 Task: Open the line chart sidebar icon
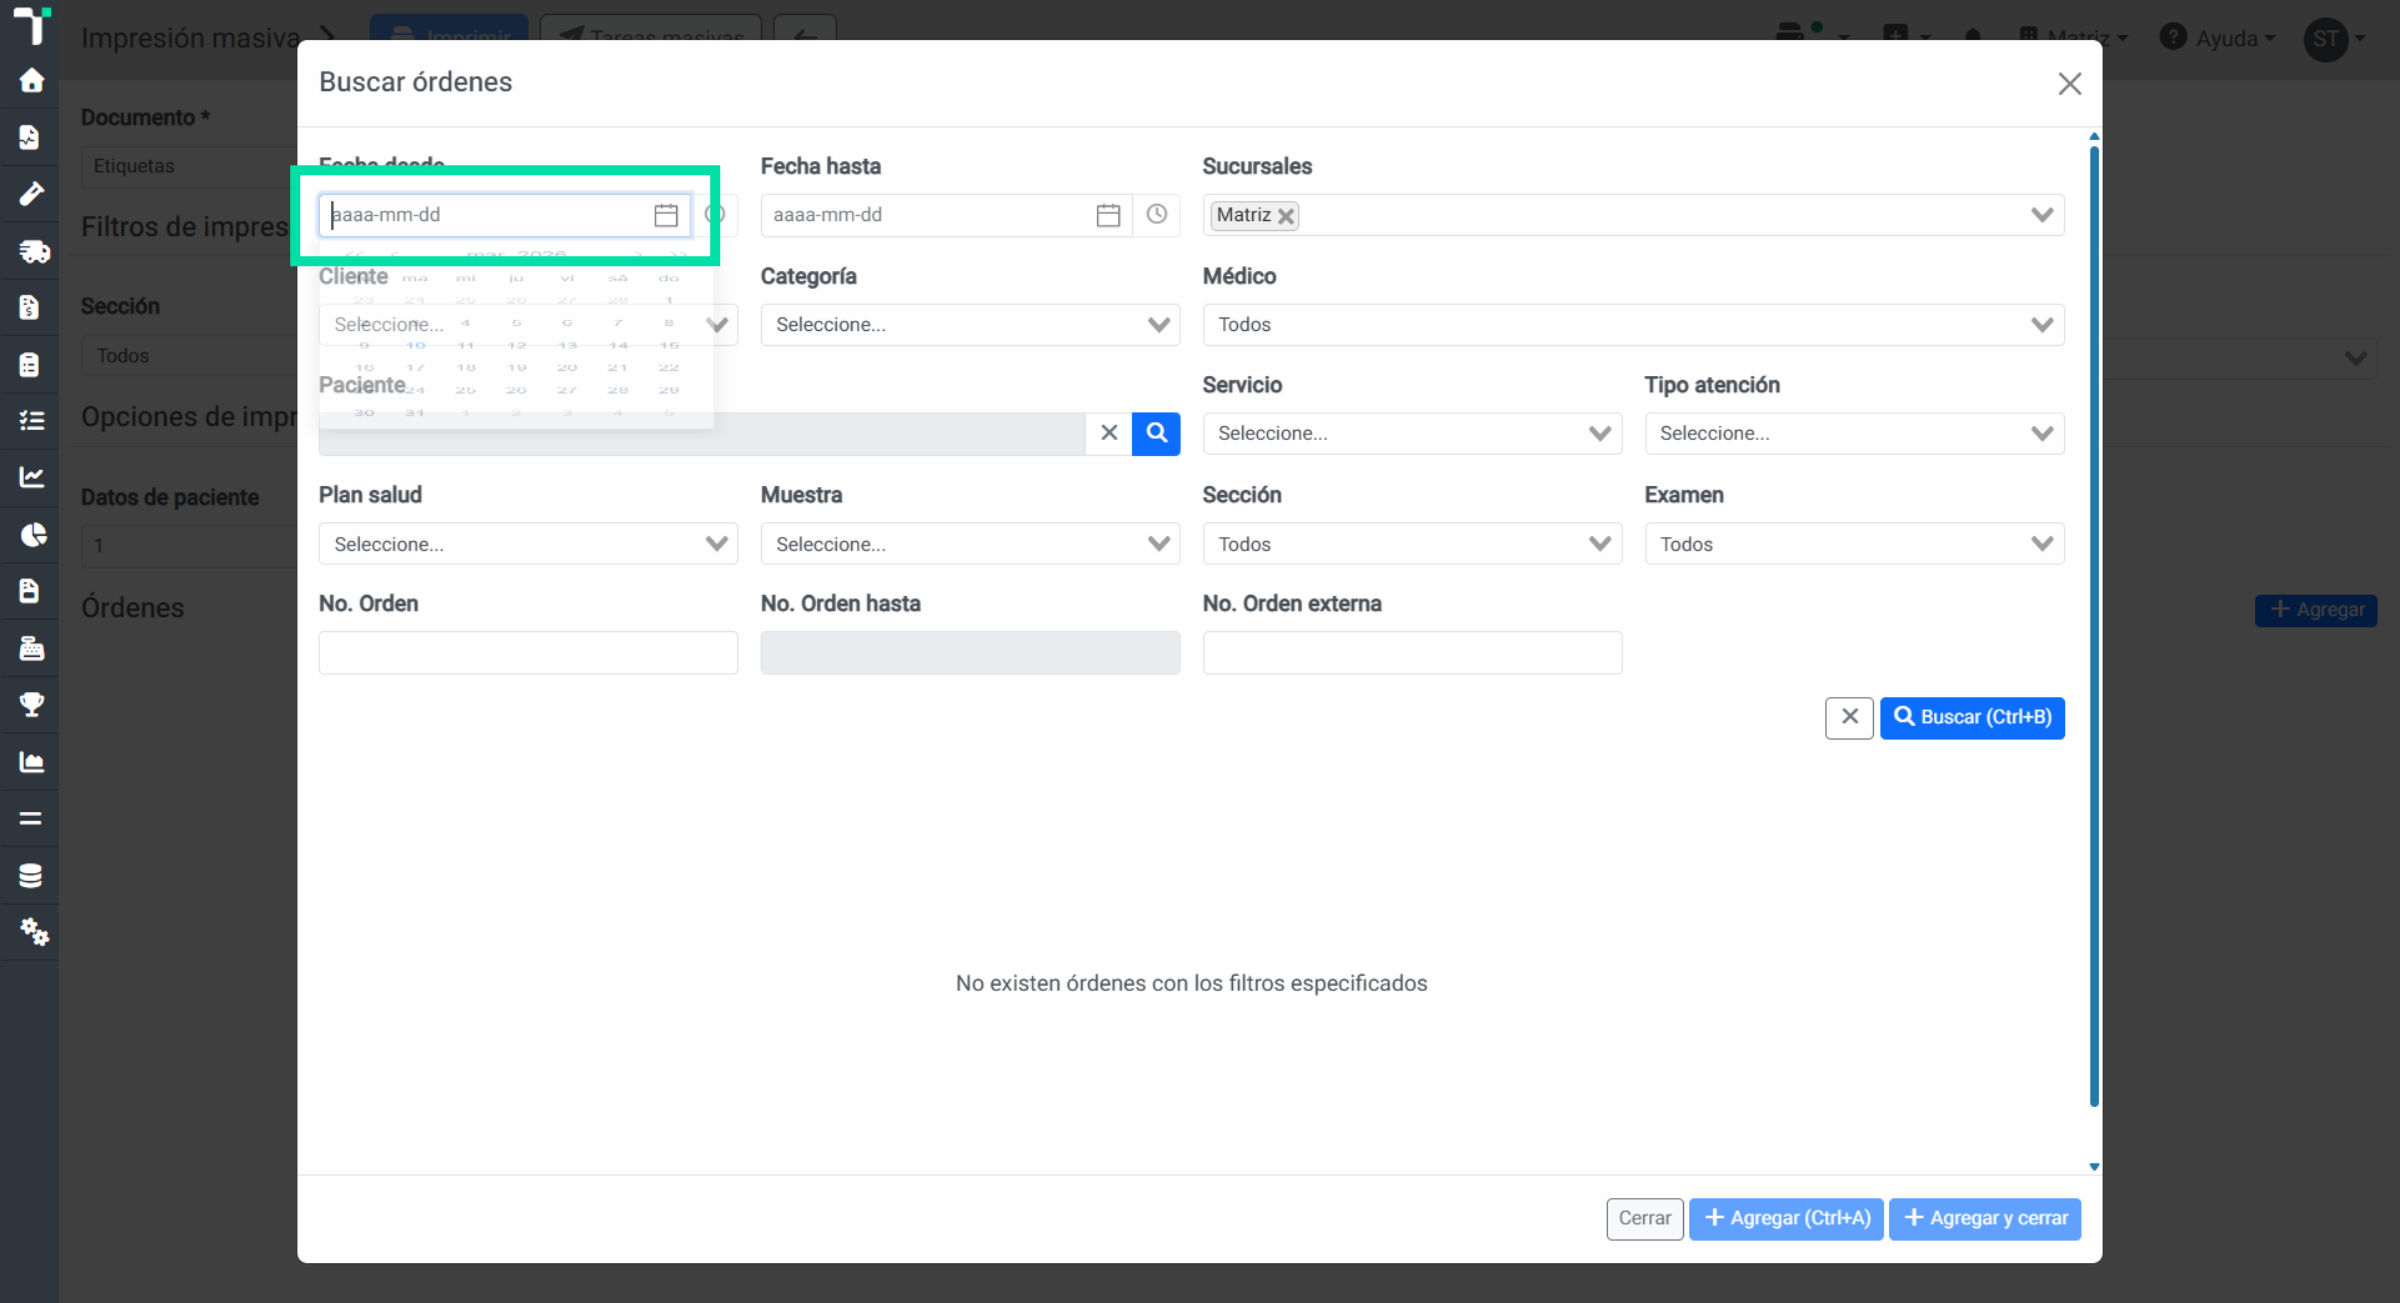pos(31,477)
